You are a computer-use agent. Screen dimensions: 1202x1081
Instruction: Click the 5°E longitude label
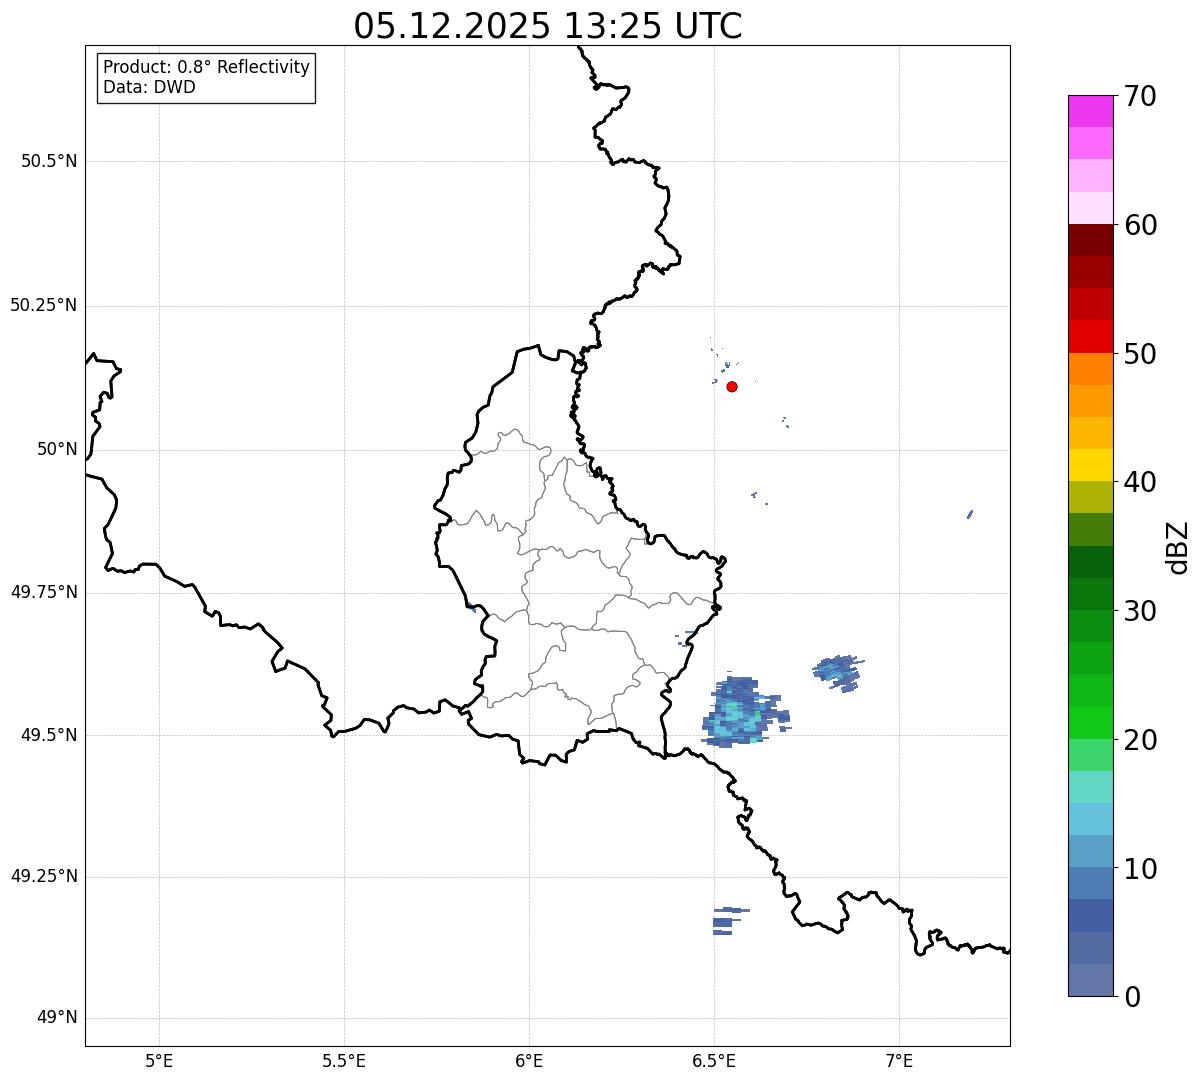coord(159,1060)
